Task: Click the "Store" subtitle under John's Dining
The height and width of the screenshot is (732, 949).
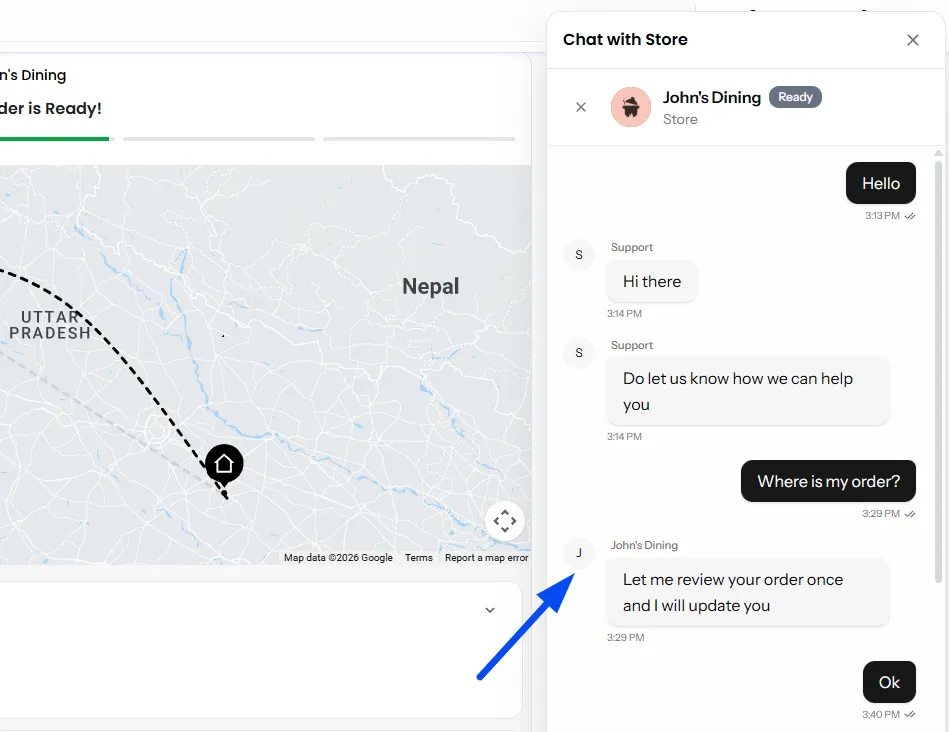Action: (x=680, y=120)
